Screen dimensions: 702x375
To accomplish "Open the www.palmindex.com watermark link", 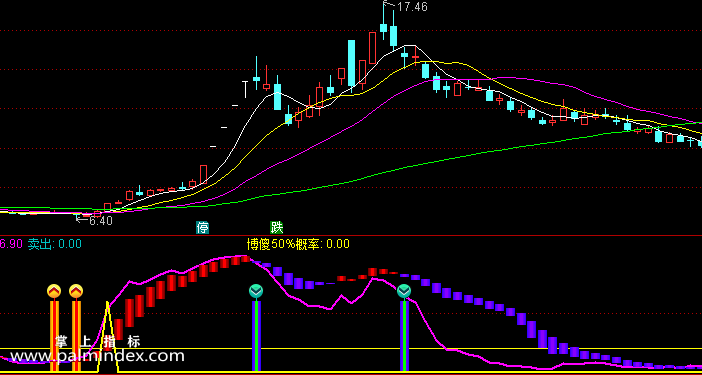I will pos(97,357).
